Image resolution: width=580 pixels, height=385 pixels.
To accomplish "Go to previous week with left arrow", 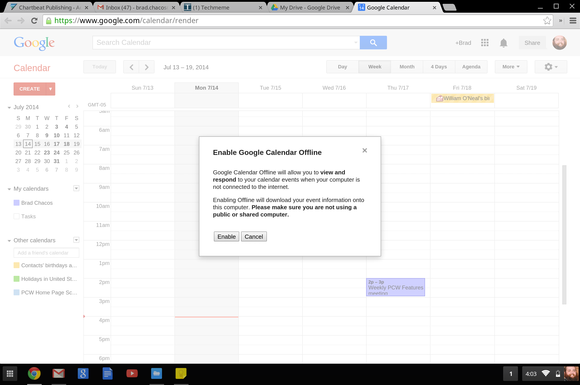I will click(131, 67).
